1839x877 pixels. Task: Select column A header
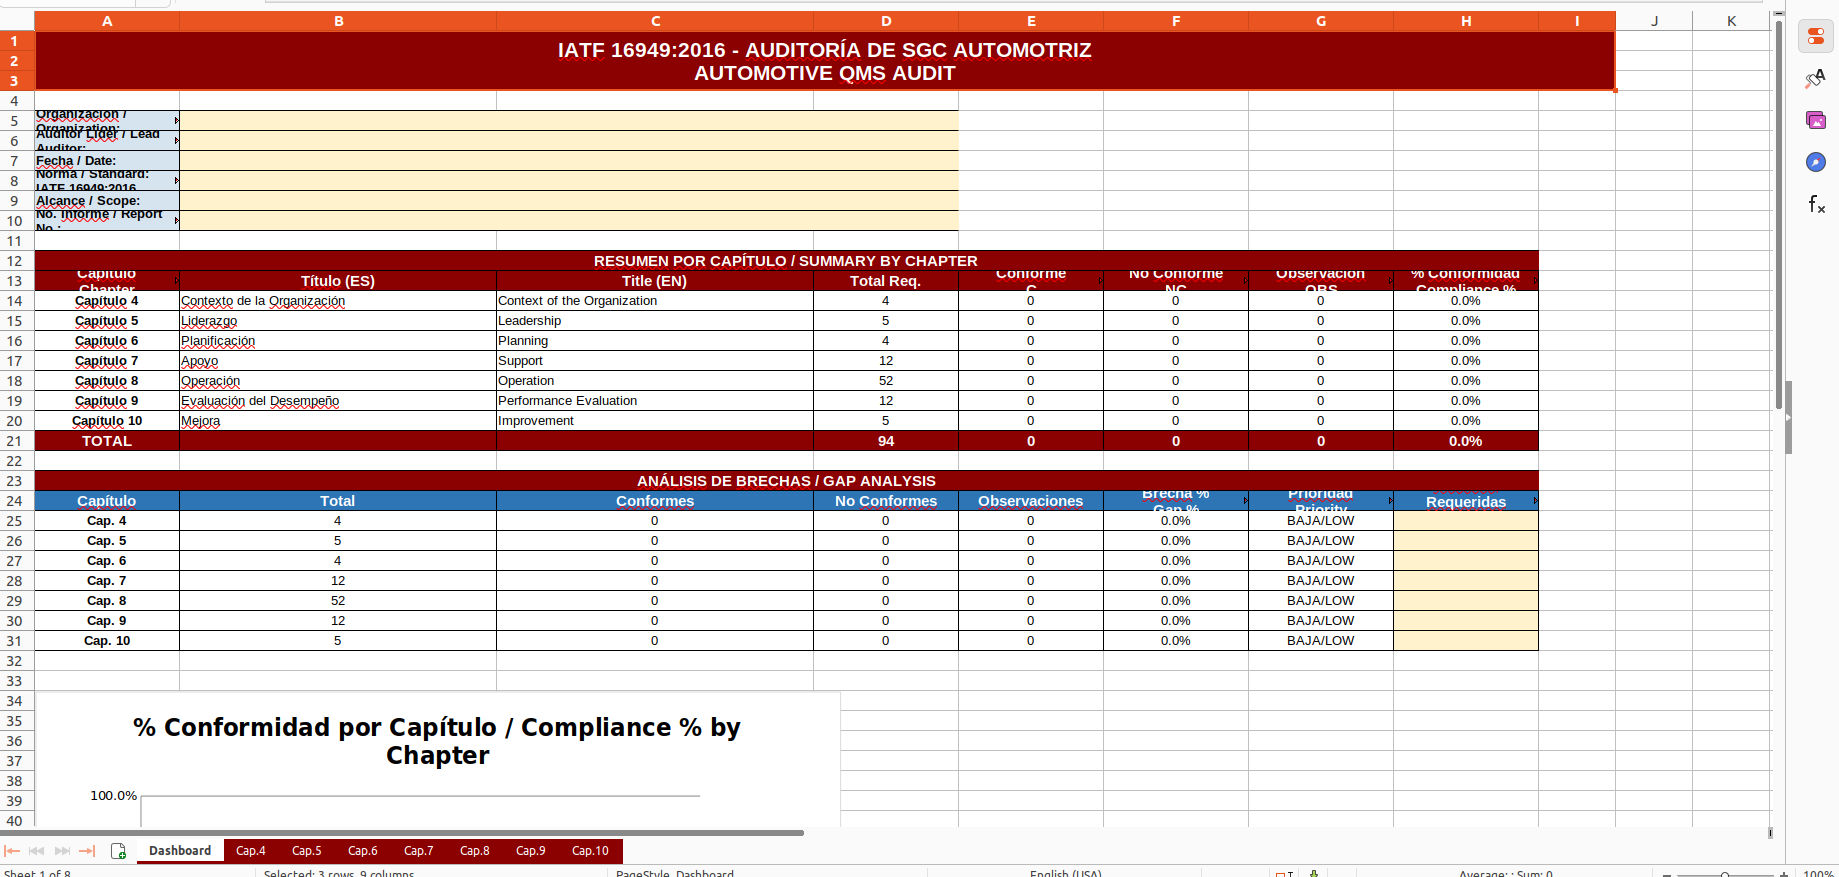(107, 21)
